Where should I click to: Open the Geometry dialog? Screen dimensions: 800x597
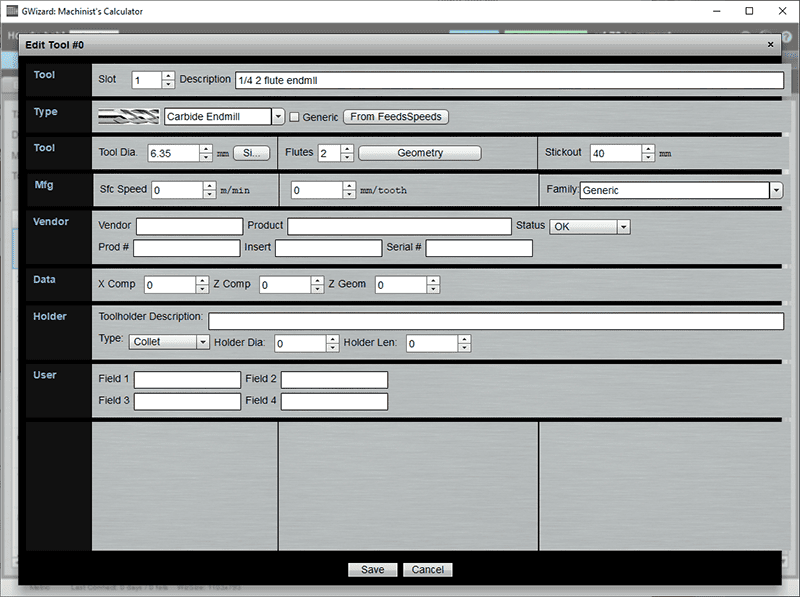tap(419, 152)
